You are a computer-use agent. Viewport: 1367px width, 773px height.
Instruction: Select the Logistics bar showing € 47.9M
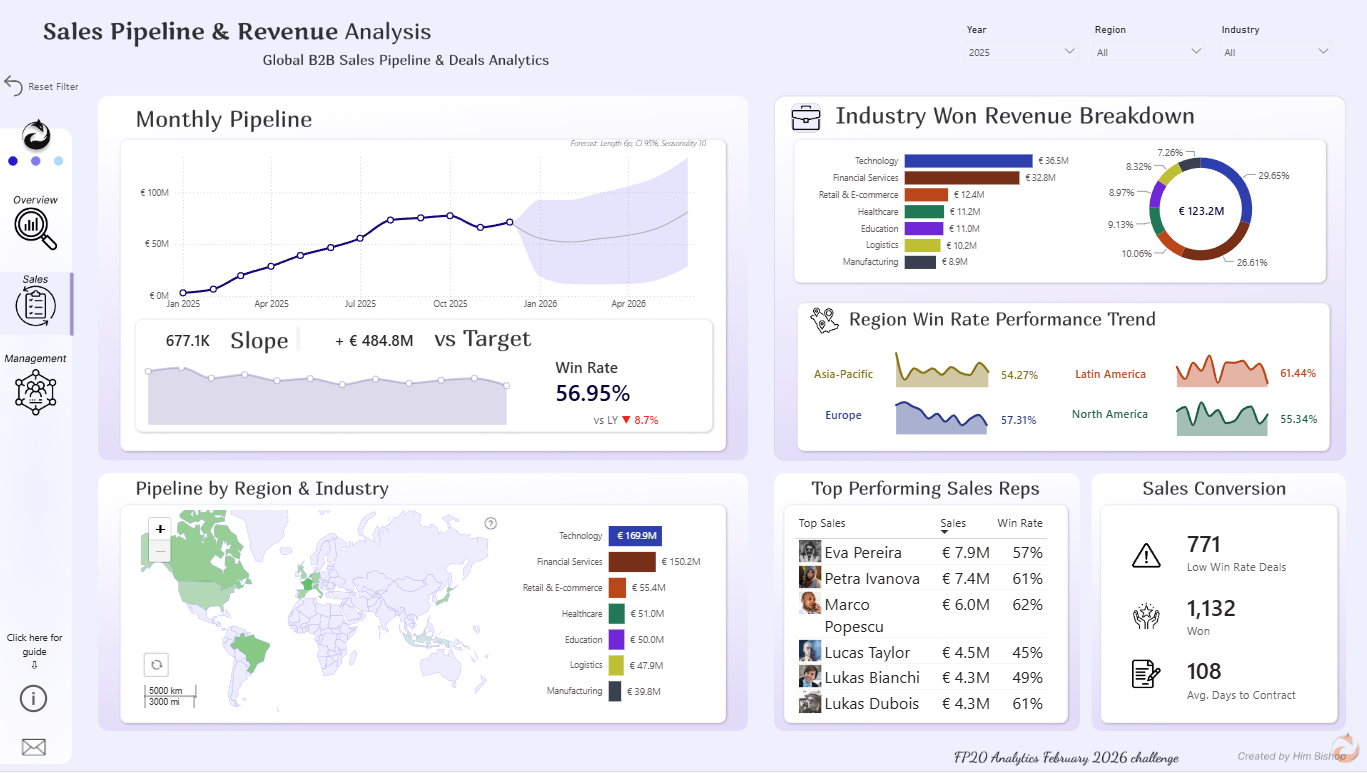click(616, 665)
